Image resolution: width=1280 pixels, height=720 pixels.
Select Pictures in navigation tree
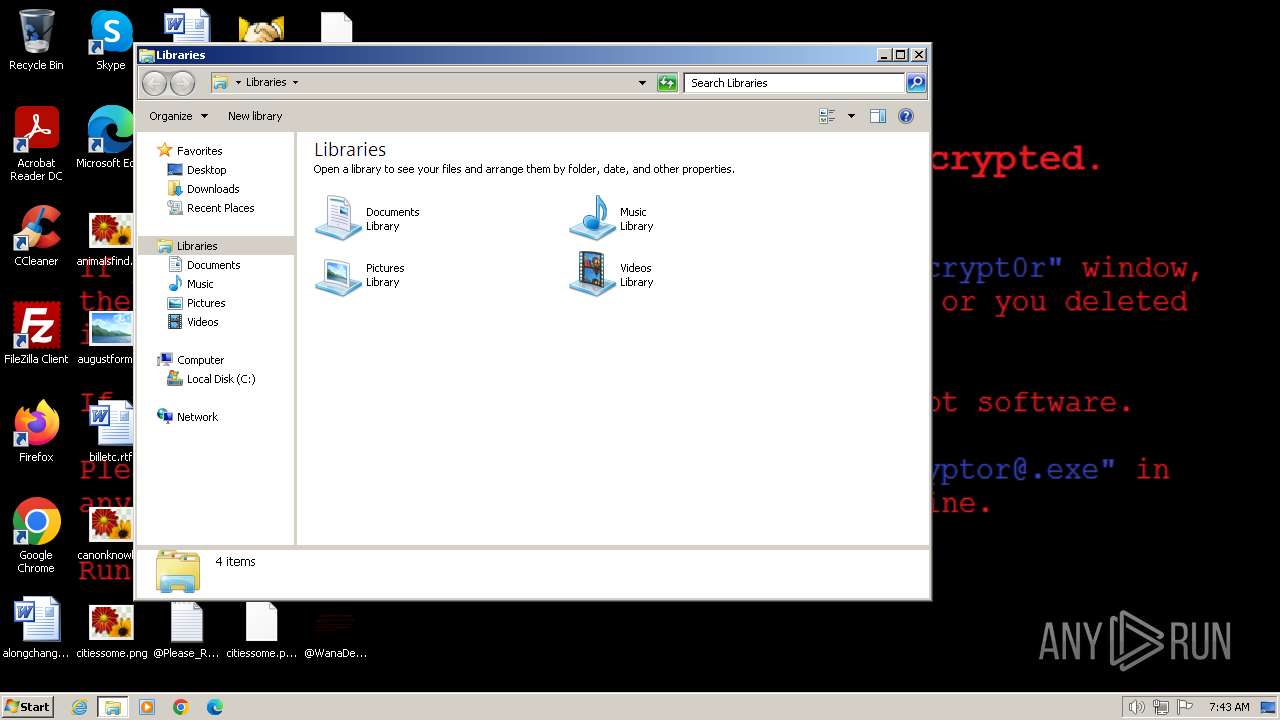206,303
